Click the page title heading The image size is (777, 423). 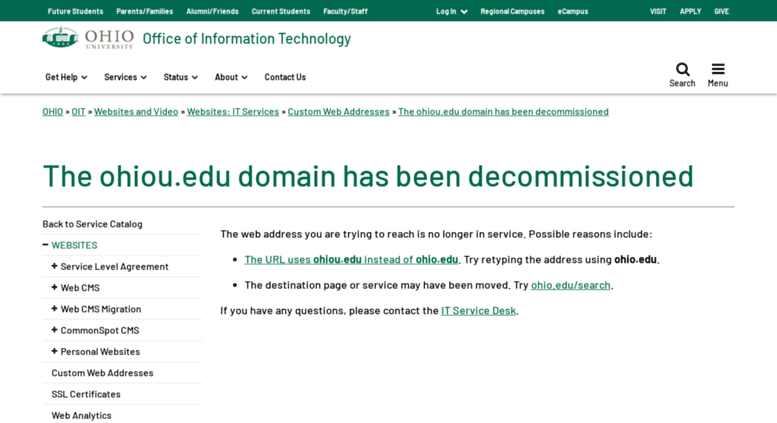tap(368, 176)
